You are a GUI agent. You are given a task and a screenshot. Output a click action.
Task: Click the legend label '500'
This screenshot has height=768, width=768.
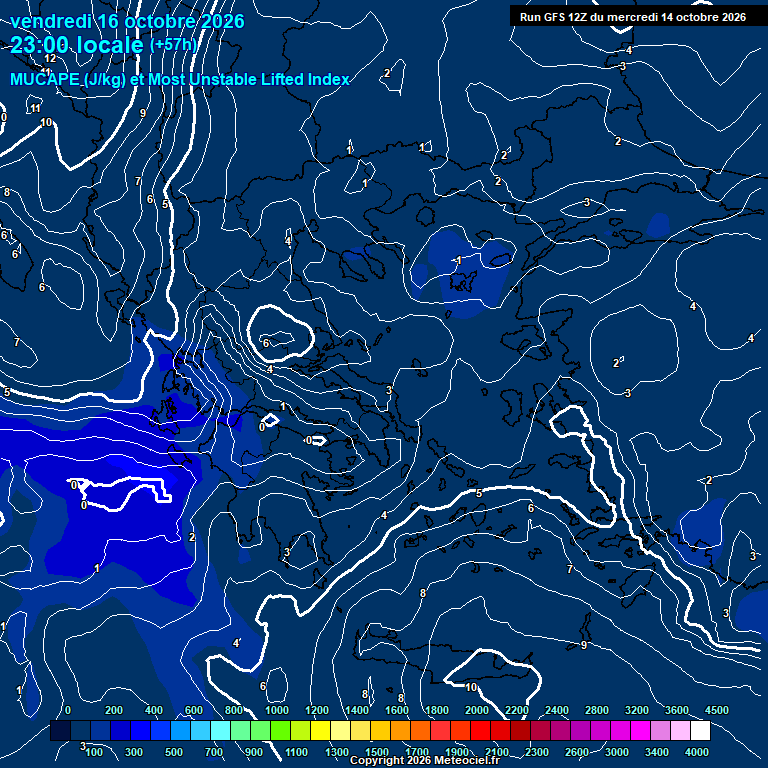point(173,752)
